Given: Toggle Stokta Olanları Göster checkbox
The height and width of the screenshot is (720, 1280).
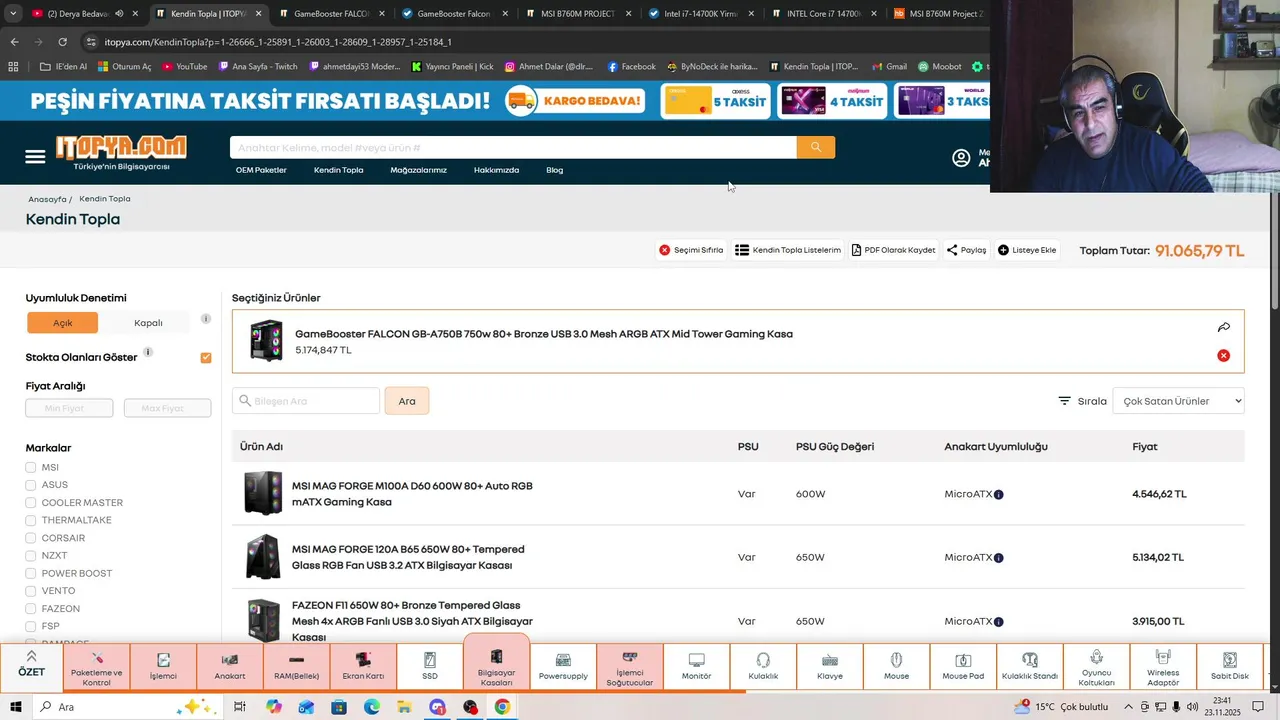Looking at the screenshot, I should tap(206, 357).
